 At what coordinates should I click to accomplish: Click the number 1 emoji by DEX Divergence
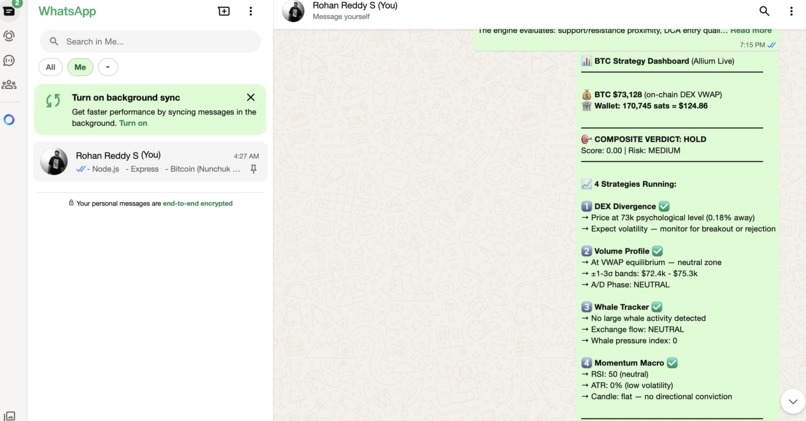(587, 206)
